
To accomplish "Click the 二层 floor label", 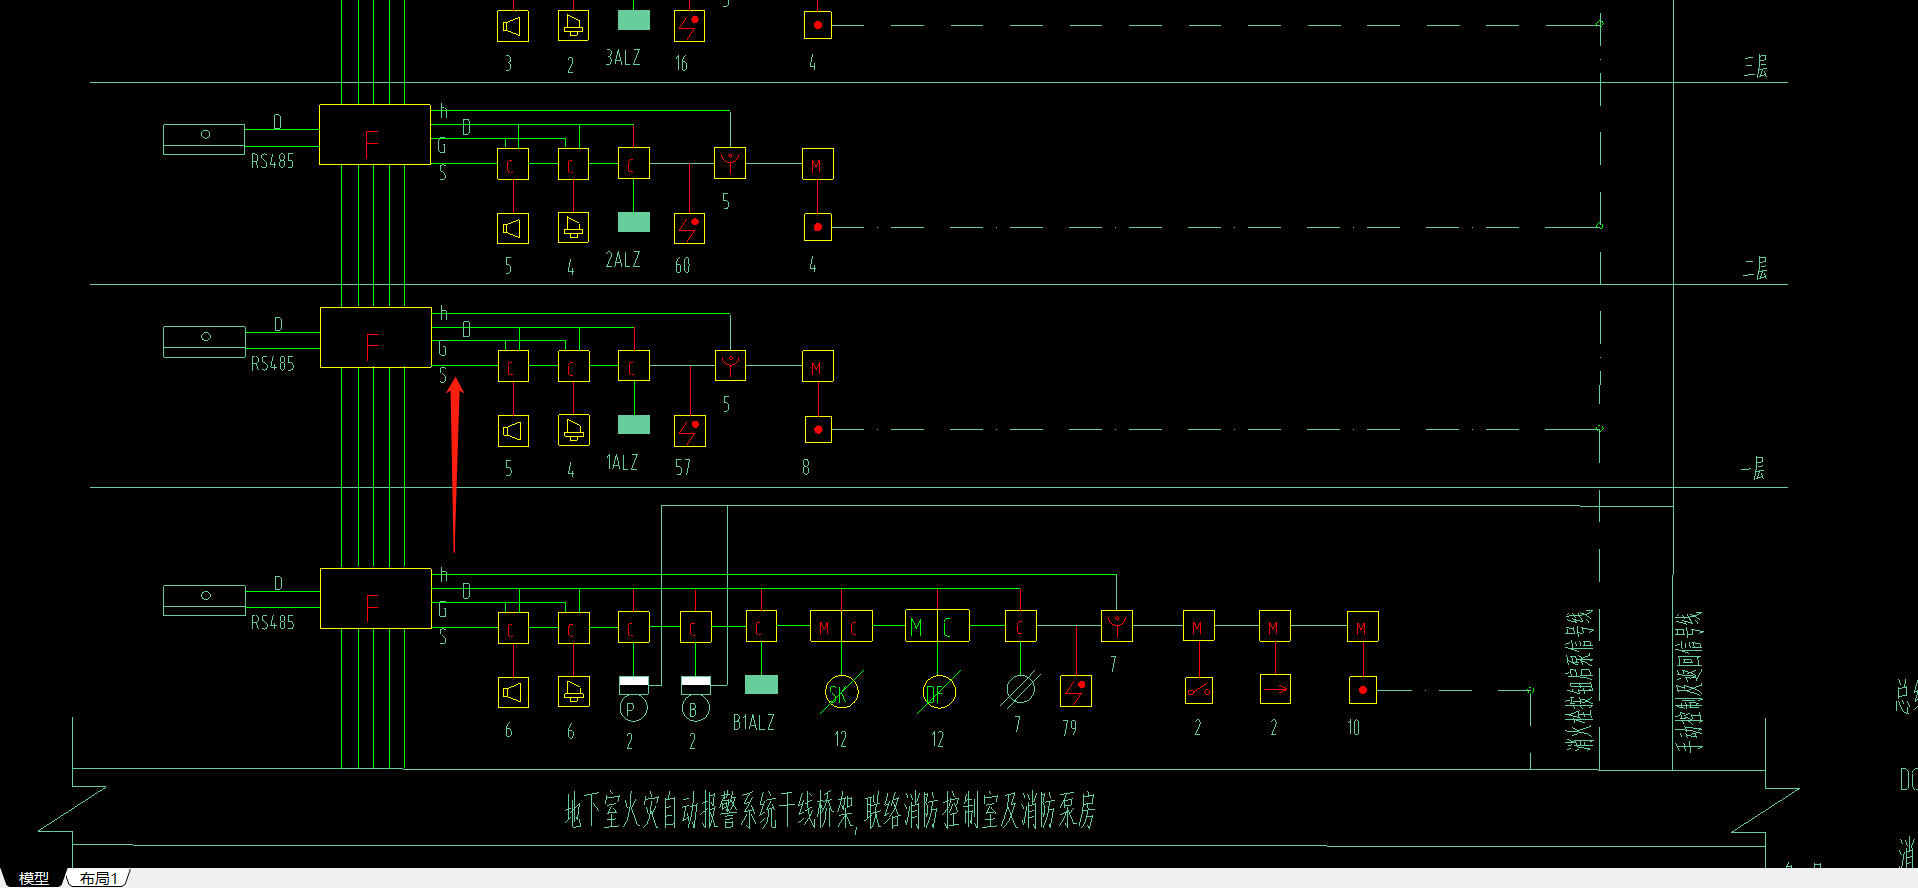I will pyautogui.click(x=1755, y=267).
